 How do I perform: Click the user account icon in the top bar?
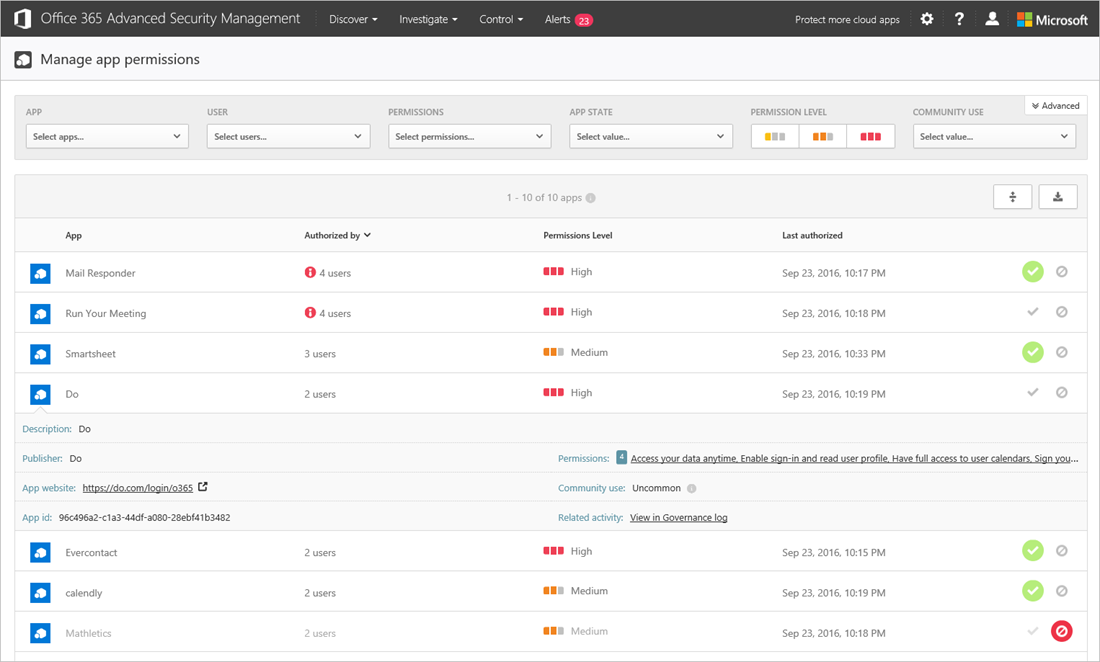pyautogui.click(x=991, y=18)
